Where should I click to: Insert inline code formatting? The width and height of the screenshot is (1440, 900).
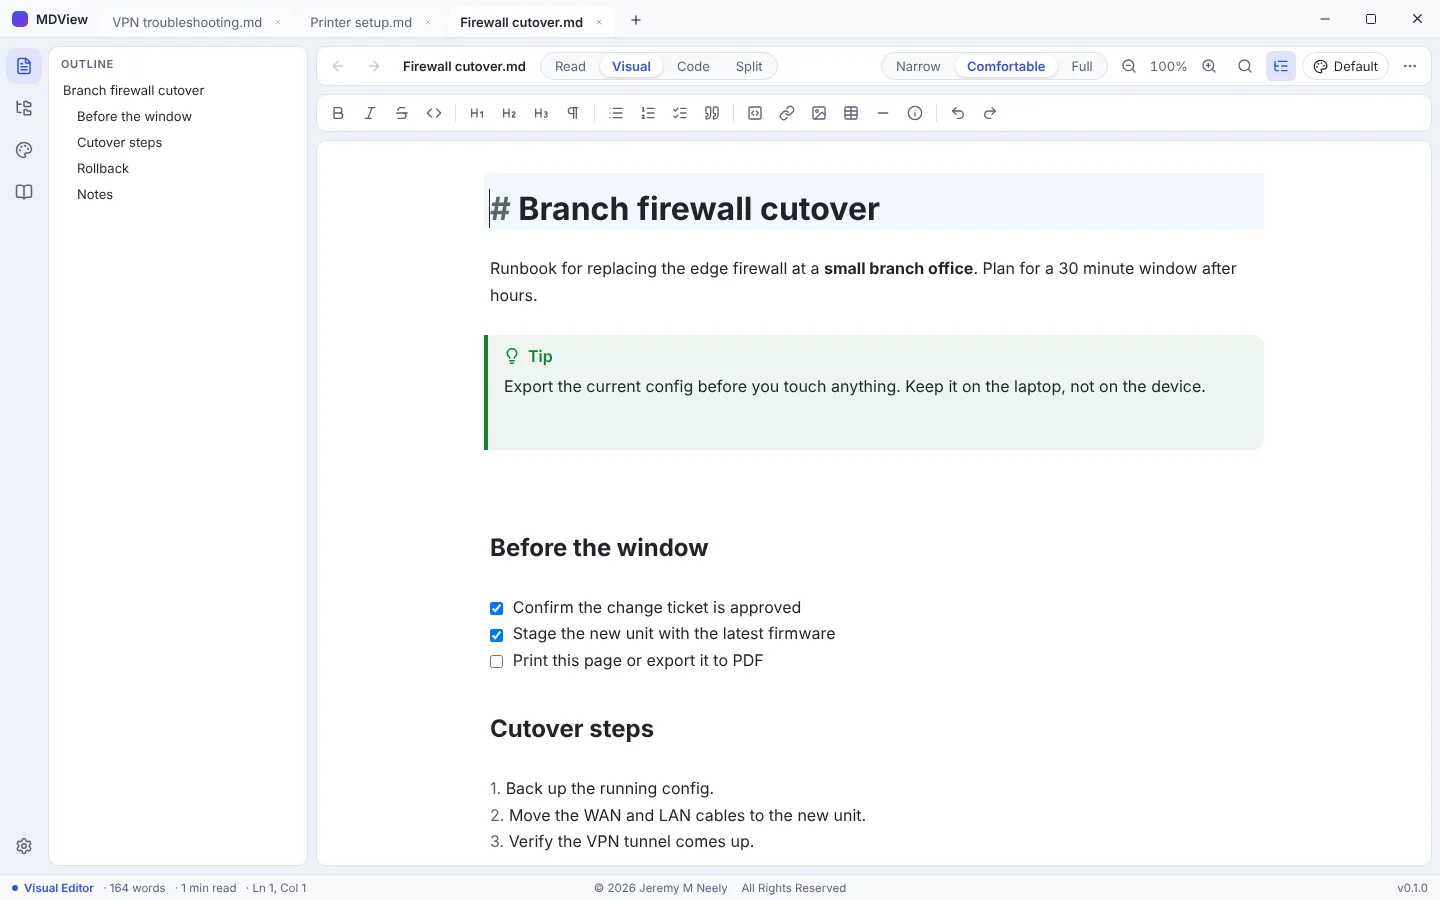click(x=434, y=113)
